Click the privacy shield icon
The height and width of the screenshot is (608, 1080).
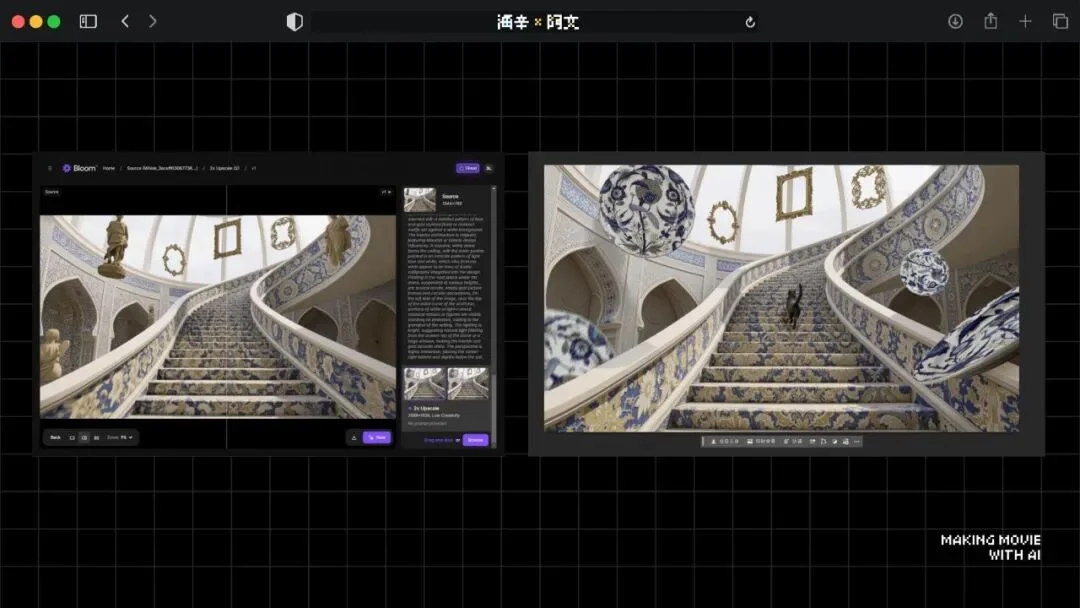[294, 21]
